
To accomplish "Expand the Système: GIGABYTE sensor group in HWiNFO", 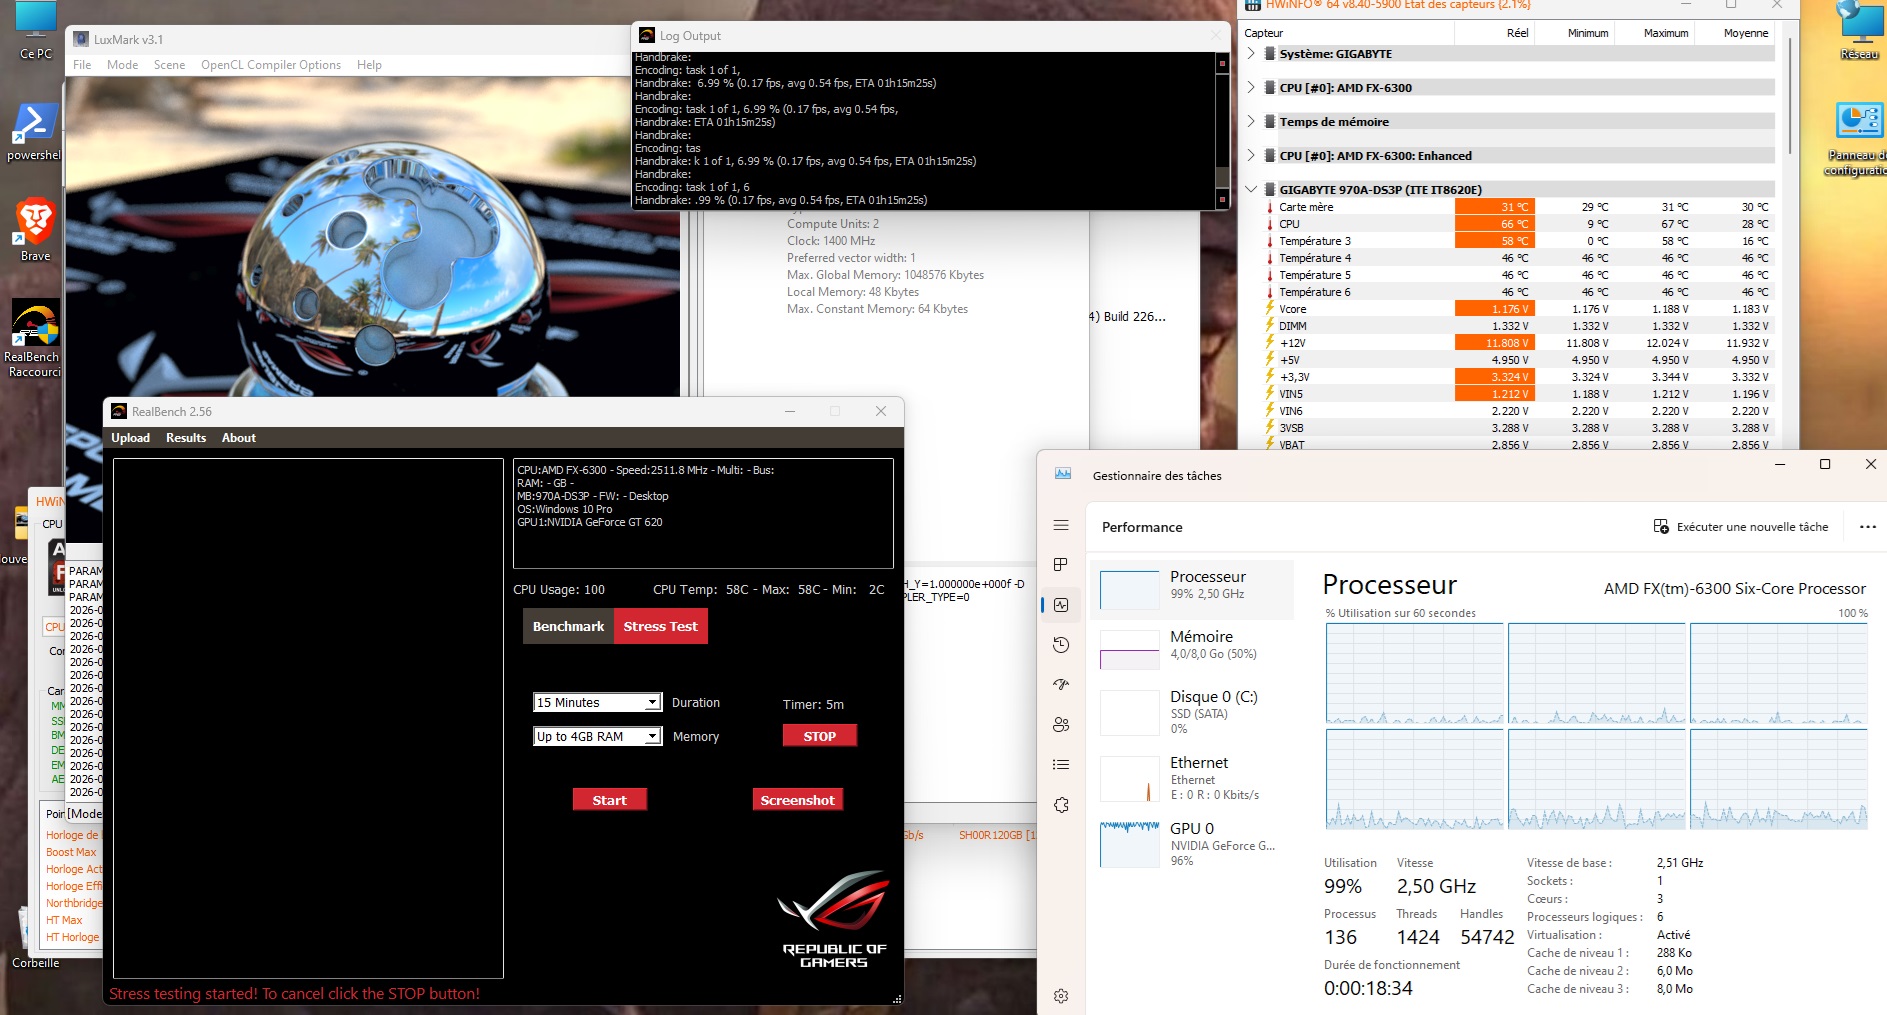I will [1251, 53].
